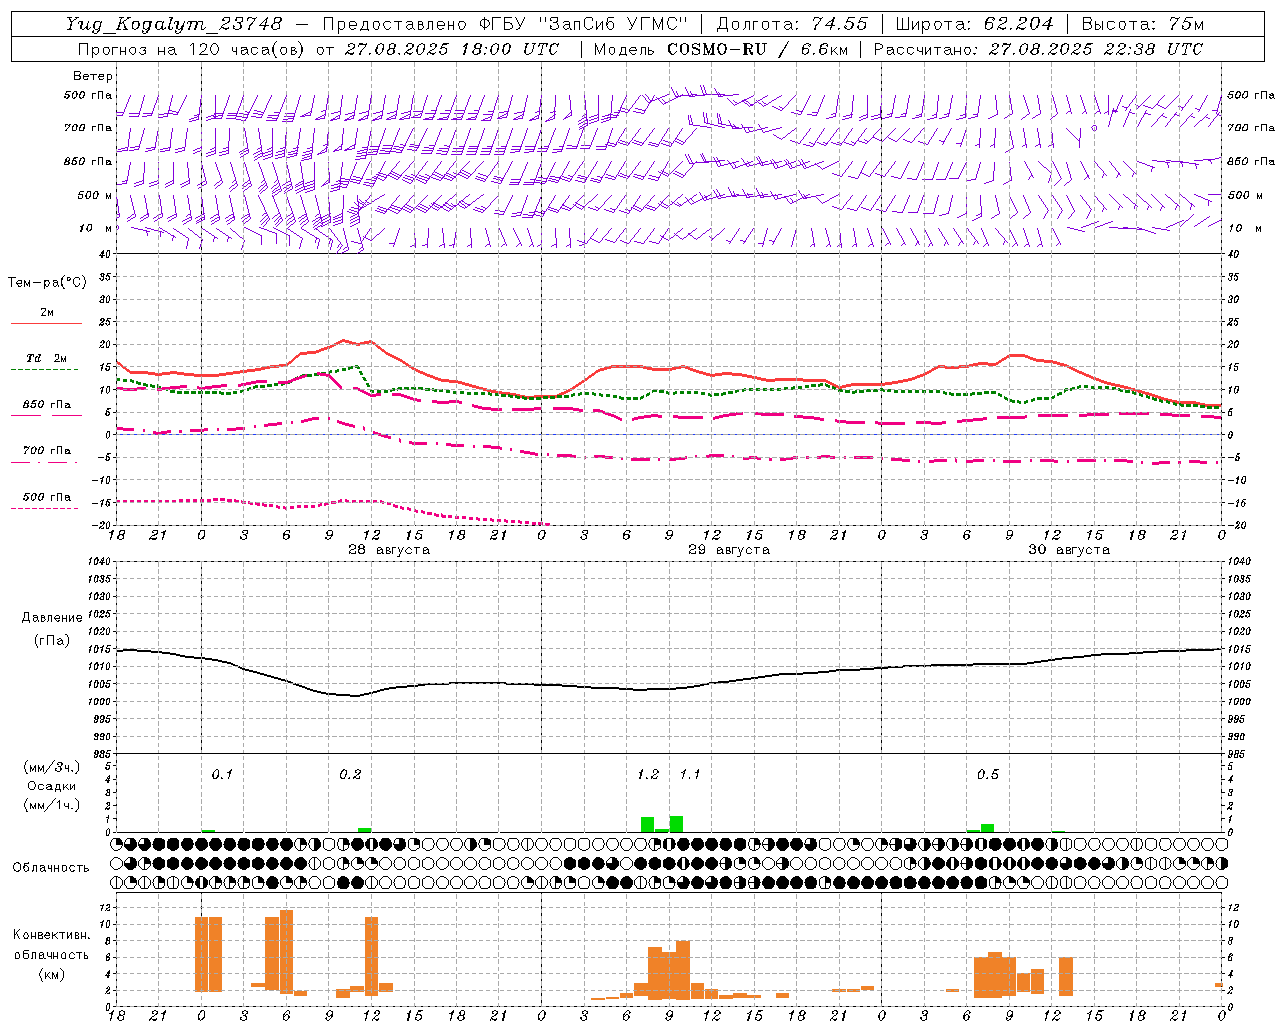Click the Давление pressure panel label

click(x=52, y=618)
